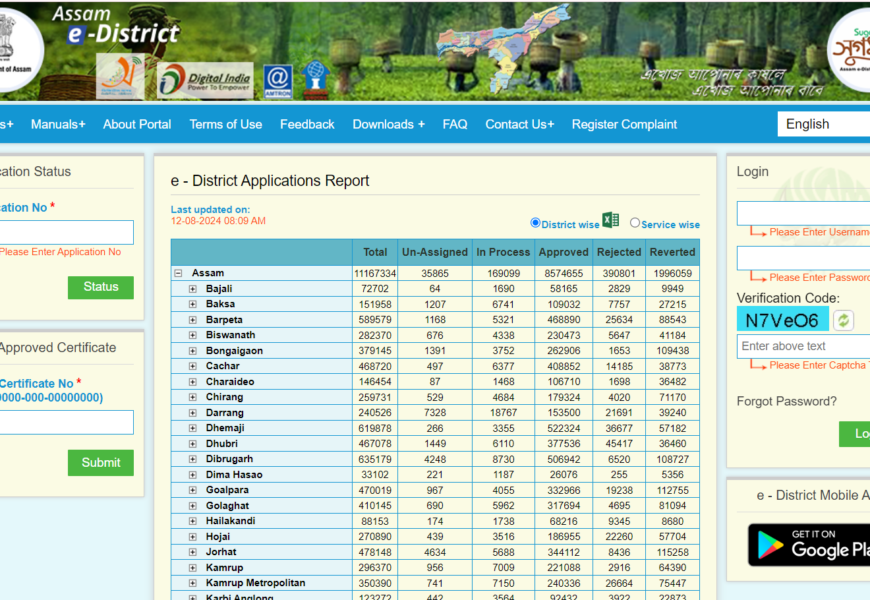Open the Register Complaint menu item
870x600 pixels.
[624, 124]
